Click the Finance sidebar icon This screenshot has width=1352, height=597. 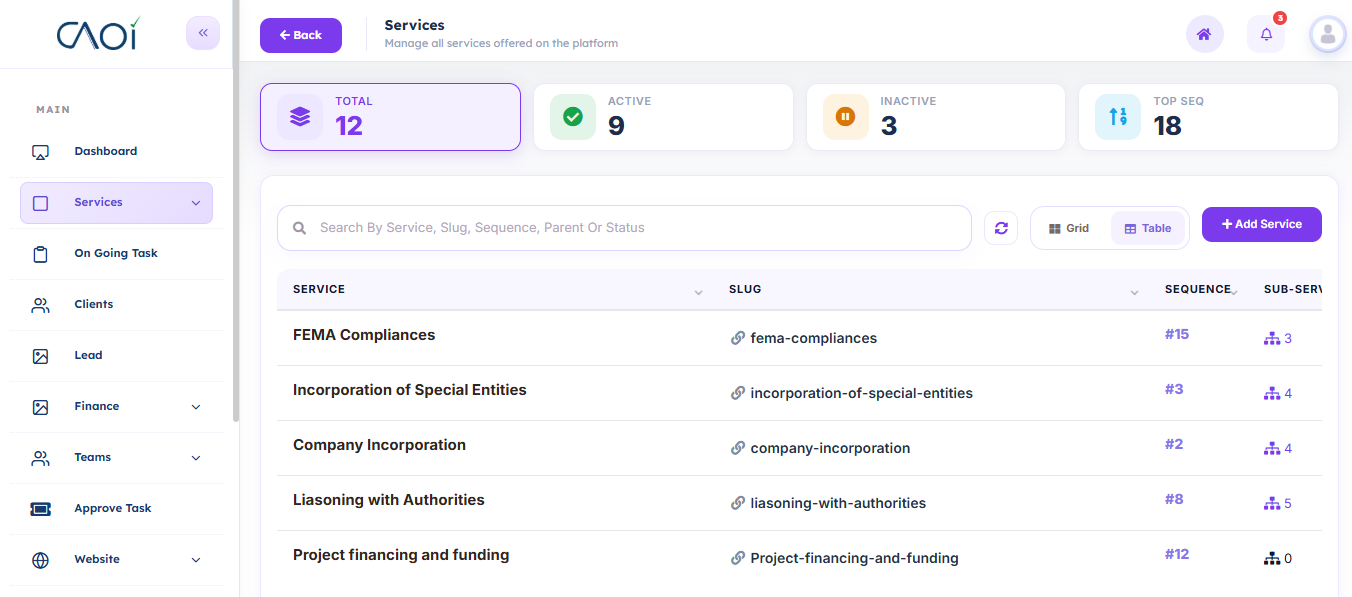(x=40, y=407)
